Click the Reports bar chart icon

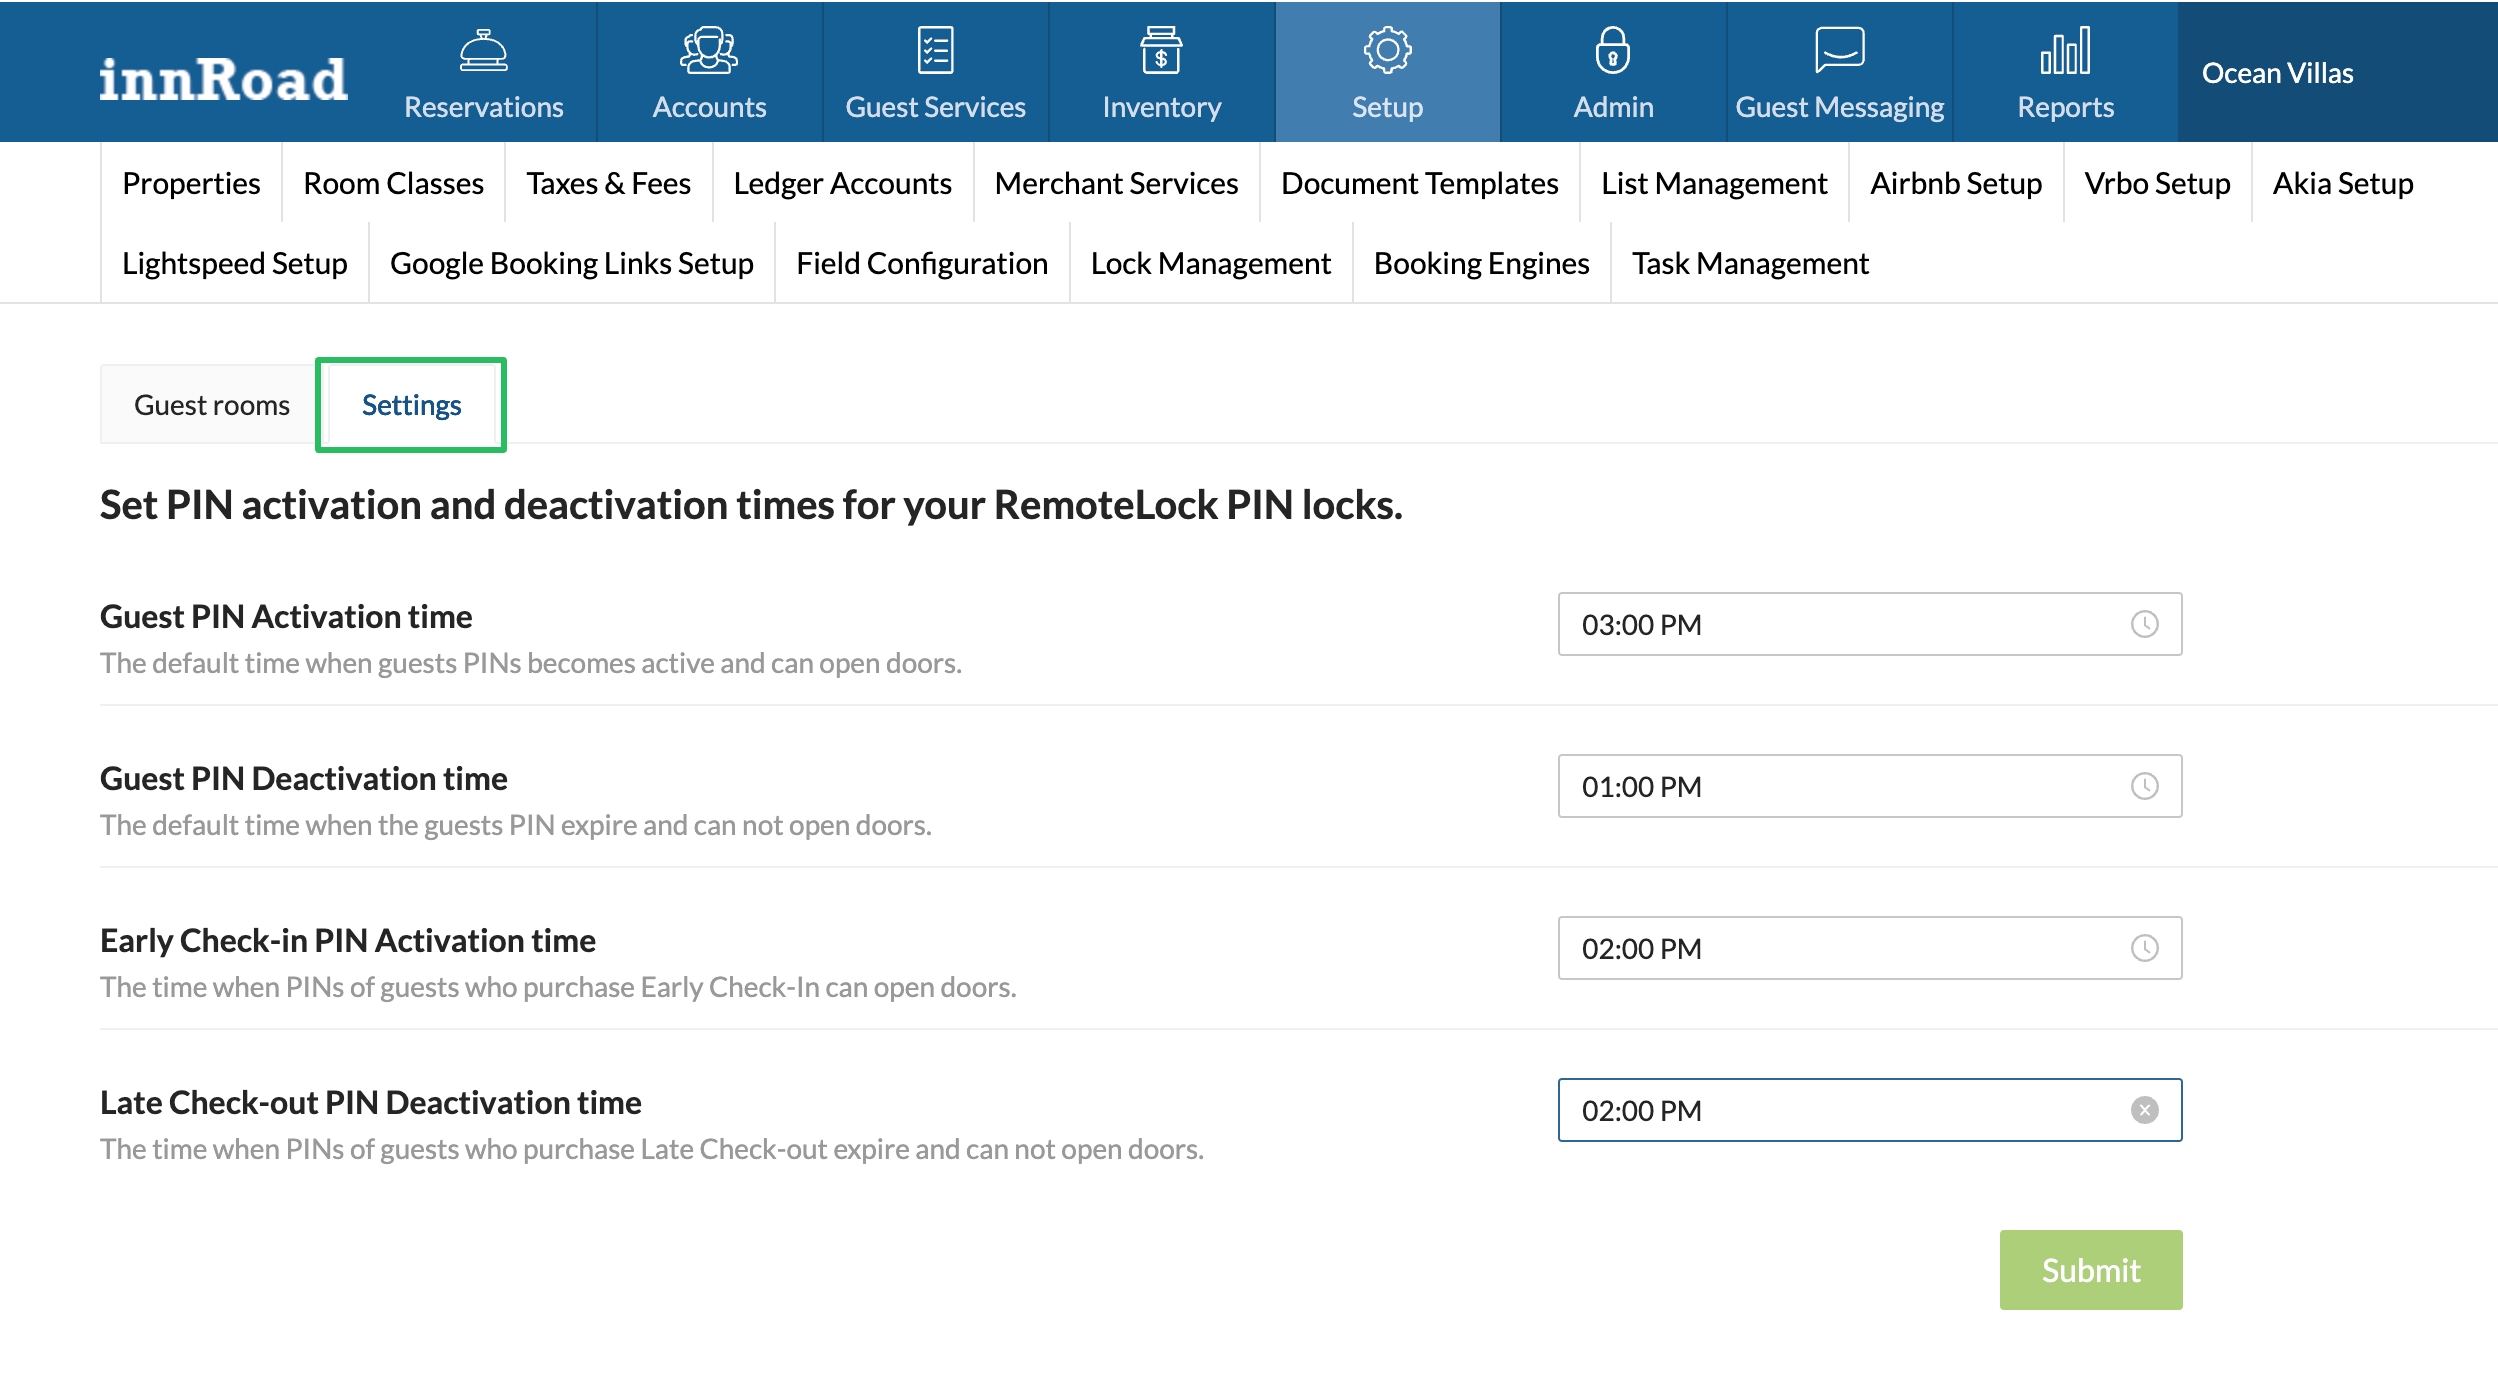coord(2065,50)
